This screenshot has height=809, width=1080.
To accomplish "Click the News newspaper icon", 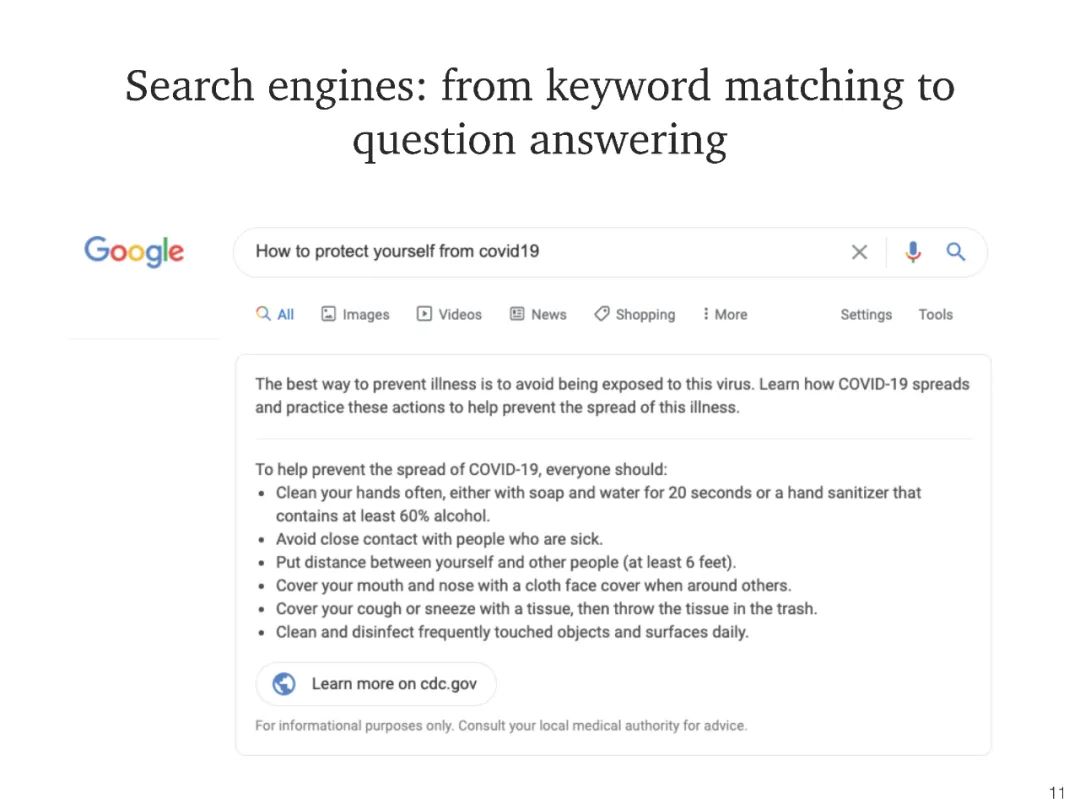I will coord(517,314).
